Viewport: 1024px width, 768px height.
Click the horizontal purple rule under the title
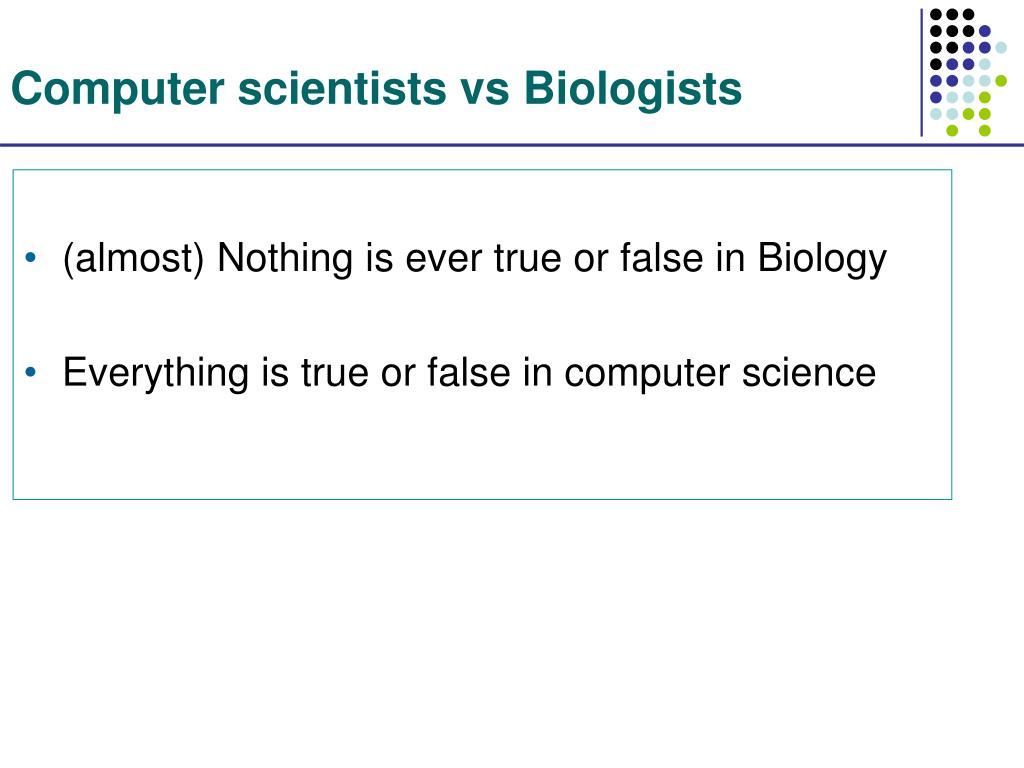(512, 145)
